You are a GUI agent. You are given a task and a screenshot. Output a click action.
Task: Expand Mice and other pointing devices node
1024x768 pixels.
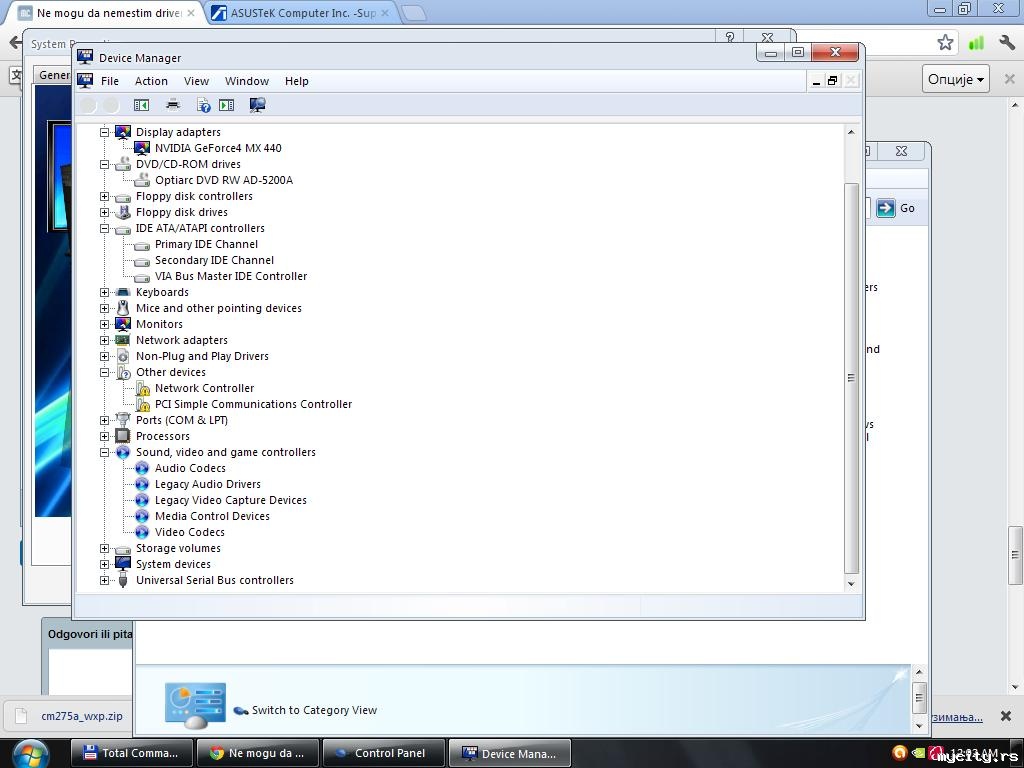pyautogui.click(x=104, y=308)
